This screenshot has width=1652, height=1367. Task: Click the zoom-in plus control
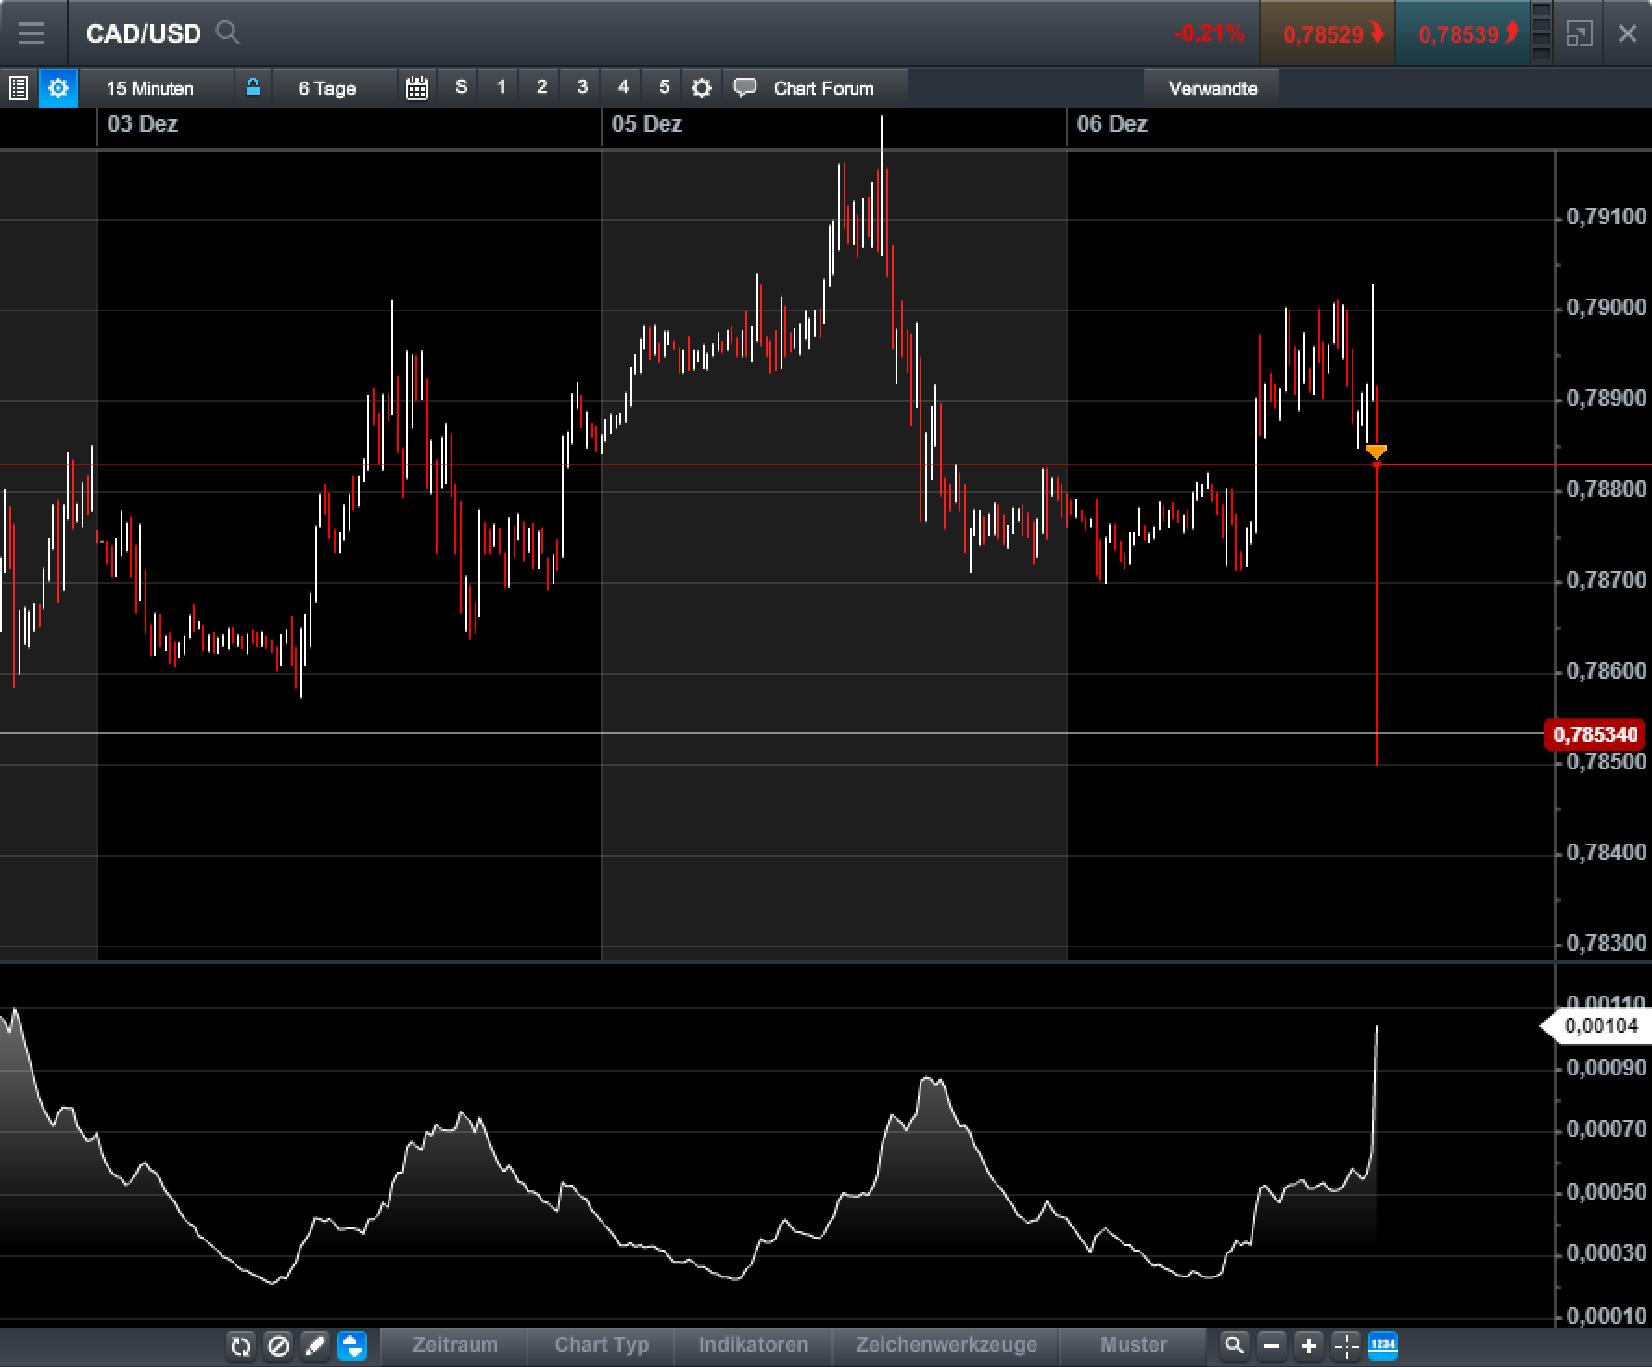1307,1346
